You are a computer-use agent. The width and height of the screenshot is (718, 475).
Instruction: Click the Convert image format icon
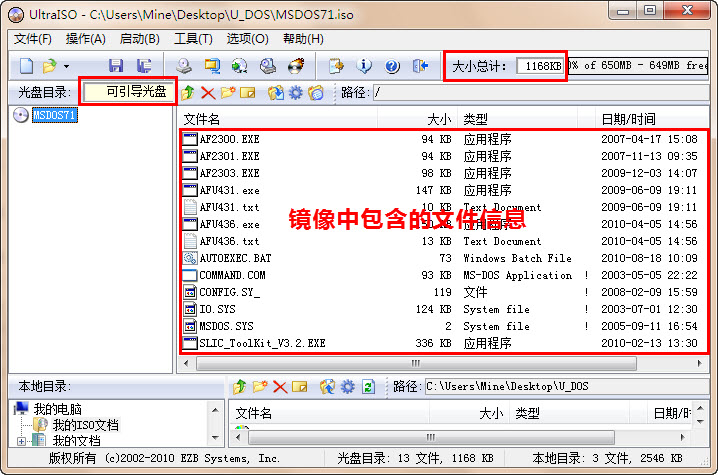212,66
